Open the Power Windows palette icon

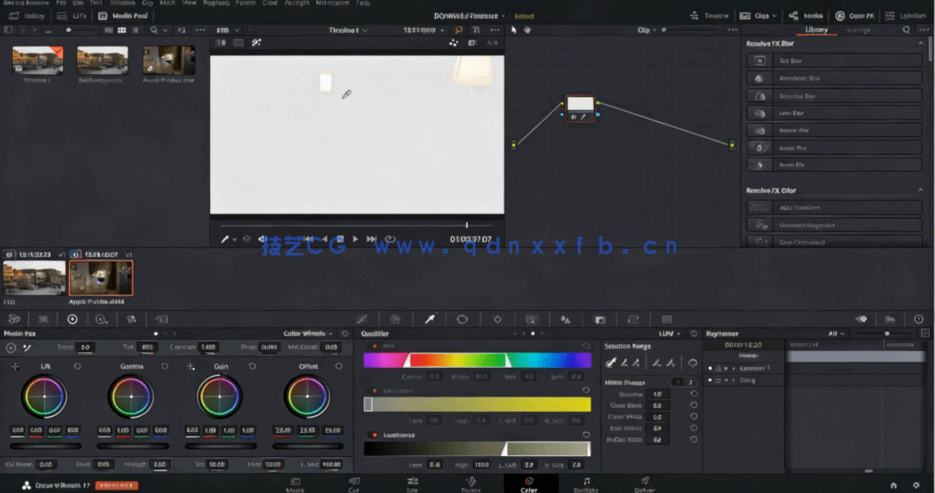tap(462, 320)
